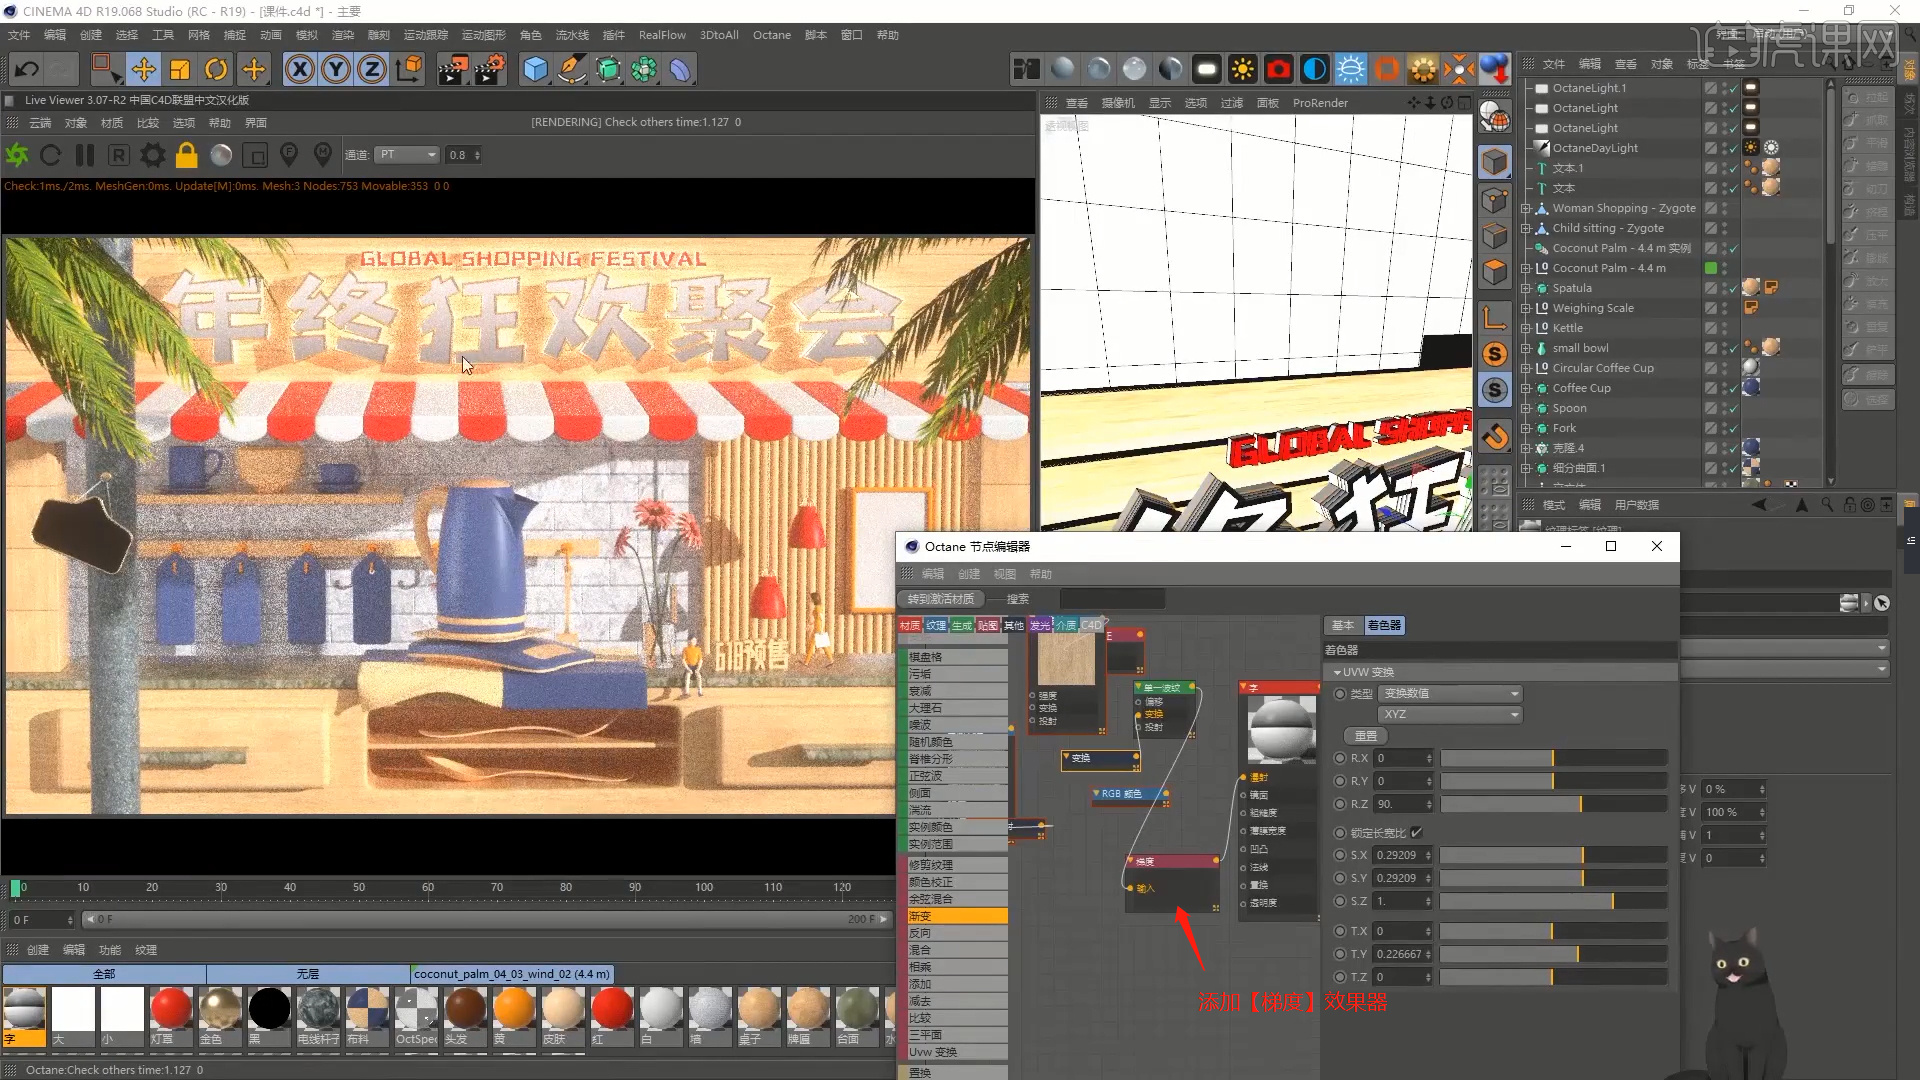
Task: Open the XYZ rotation order dropdown
Action: pos(1449,714)
